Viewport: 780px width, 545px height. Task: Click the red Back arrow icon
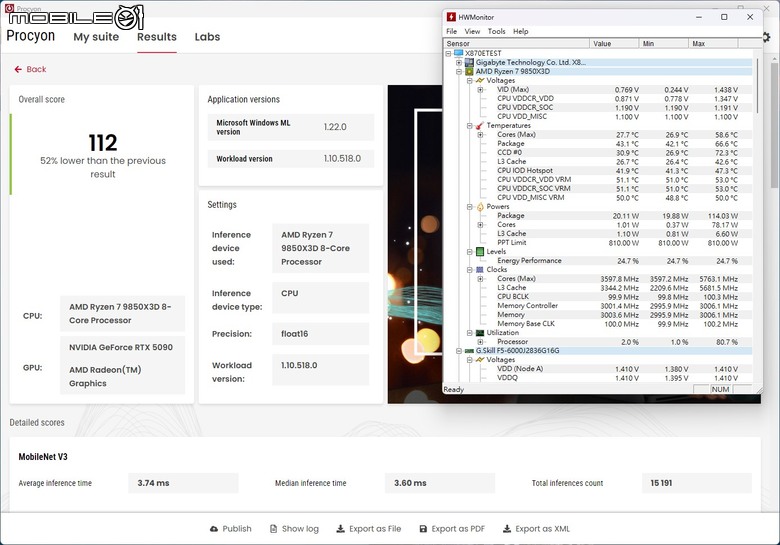(x=18, y=70)
